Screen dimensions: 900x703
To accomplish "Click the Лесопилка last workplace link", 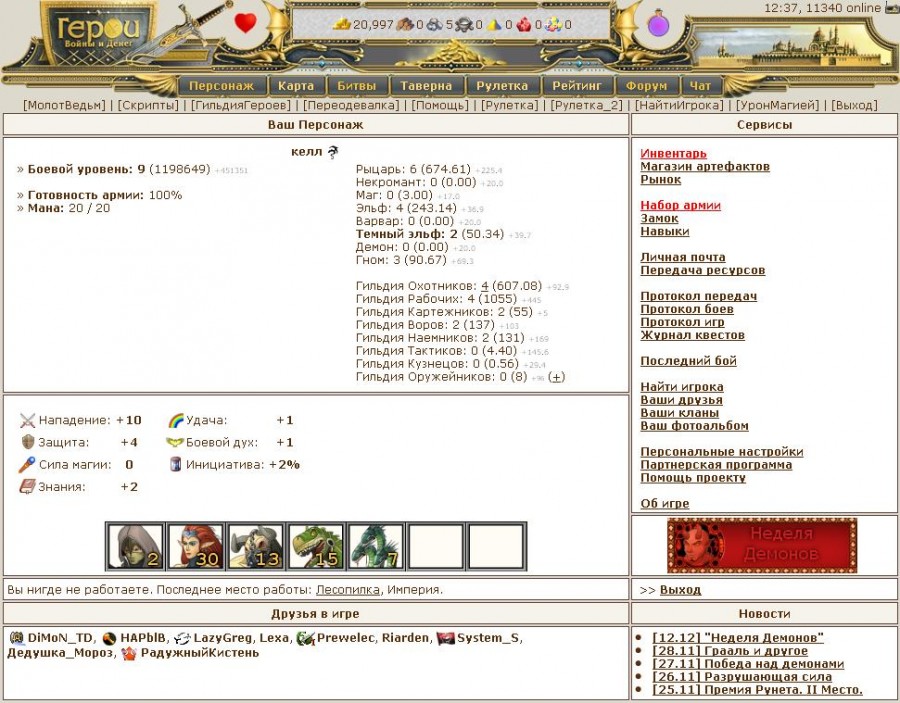I will point(347,590).
